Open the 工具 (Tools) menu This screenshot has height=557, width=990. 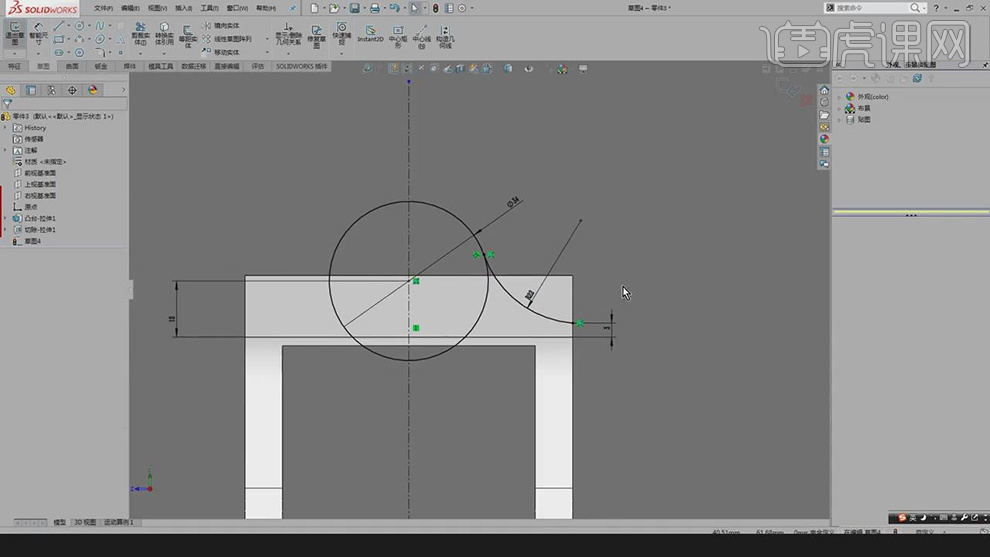pos(208,8)
